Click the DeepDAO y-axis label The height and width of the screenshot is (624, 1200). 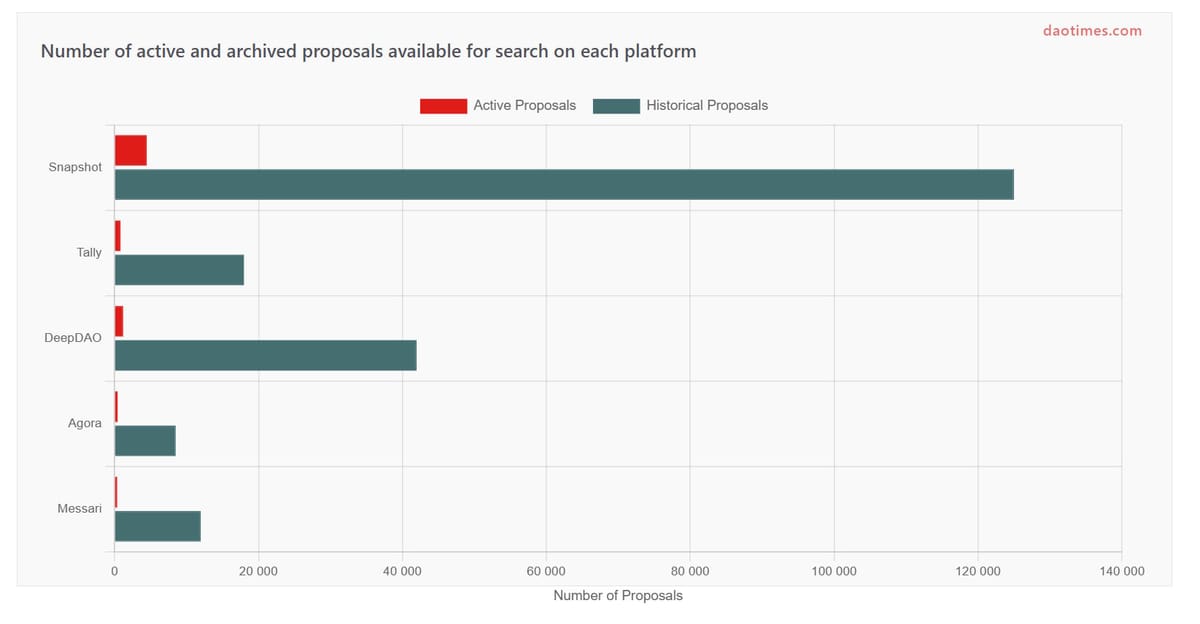coord(73,338)
